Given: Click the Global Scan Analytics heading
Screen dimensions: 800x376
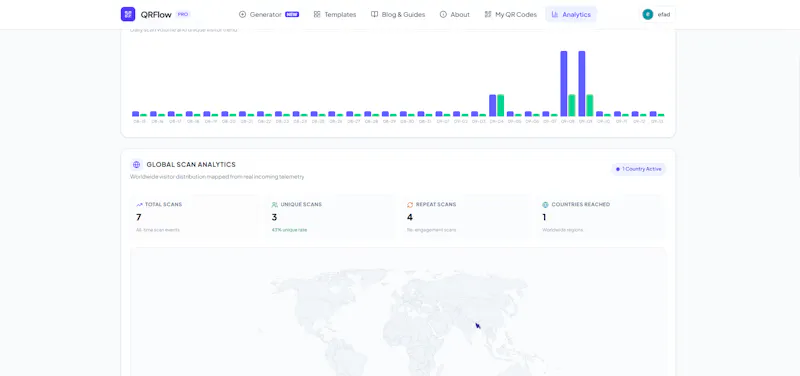Looking at the screenshot, I should pyautogui.click(x=191, y=165).
